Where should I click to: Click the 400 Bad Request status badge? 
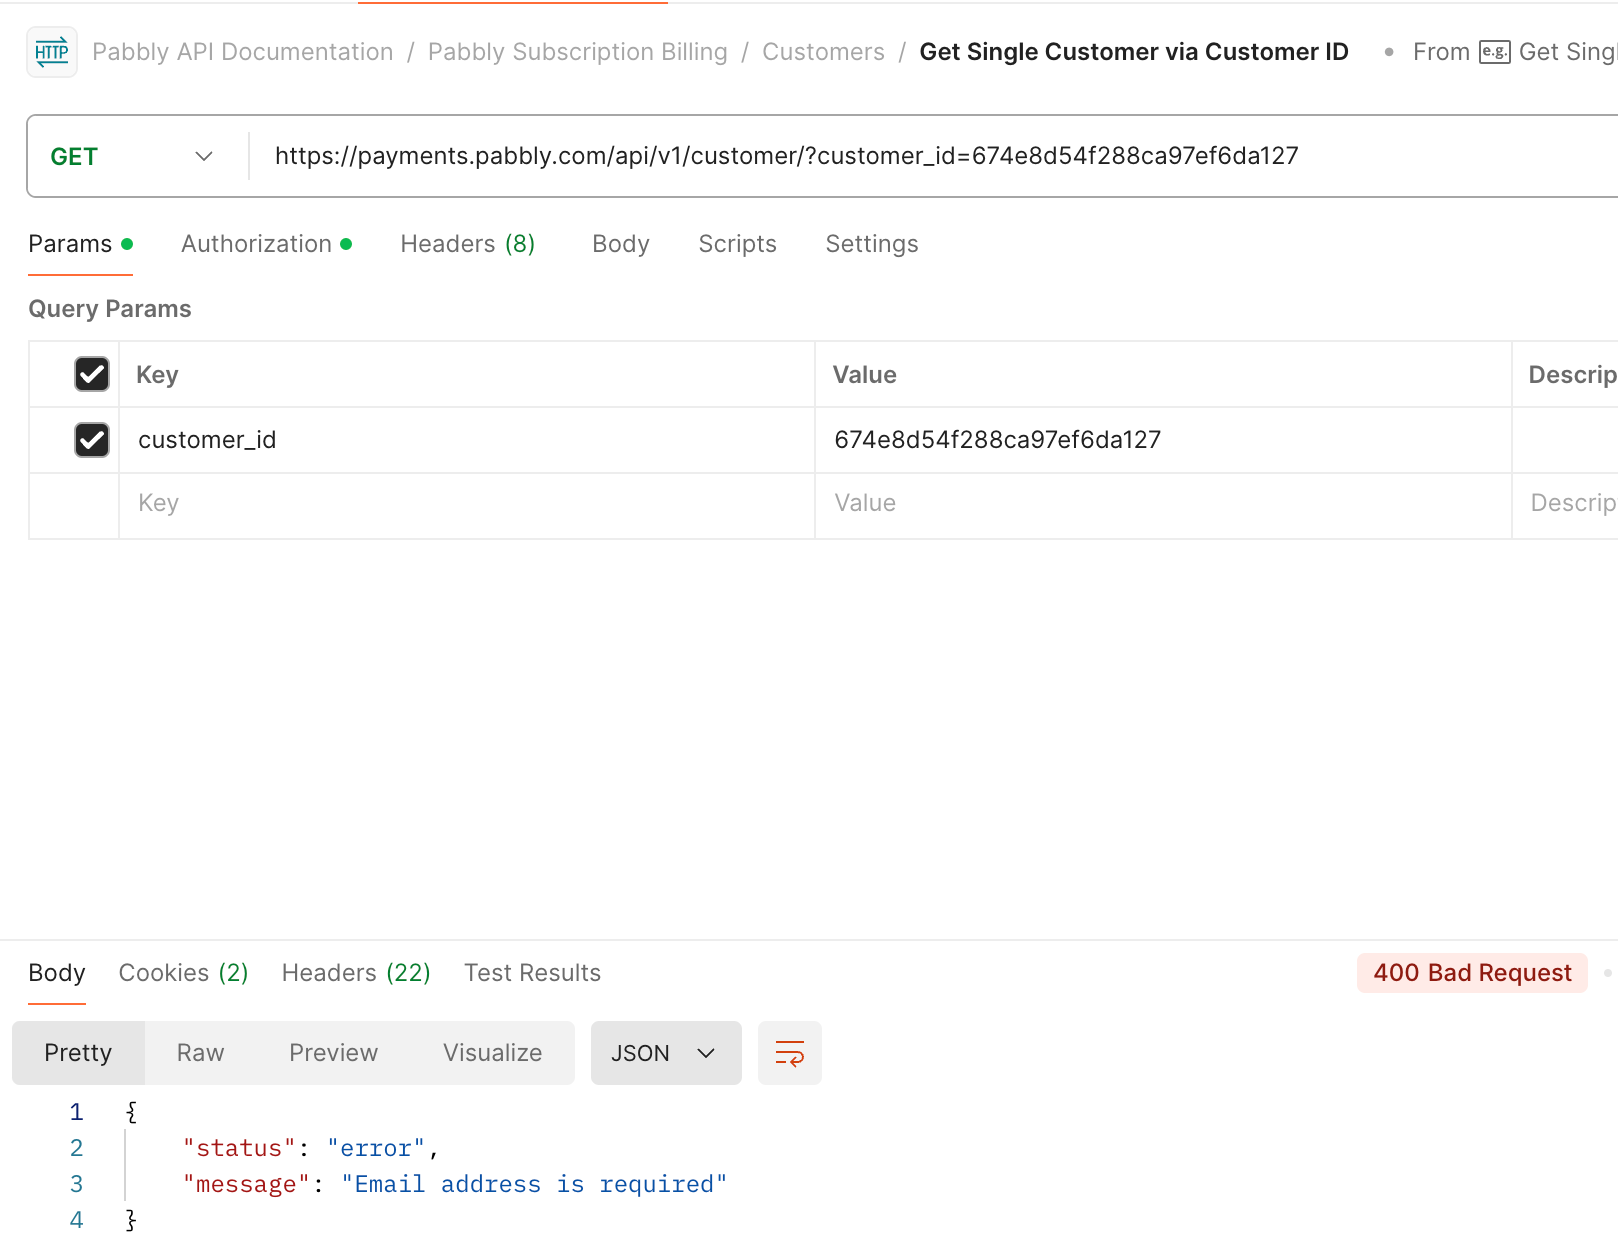[x=1472, y=973]
